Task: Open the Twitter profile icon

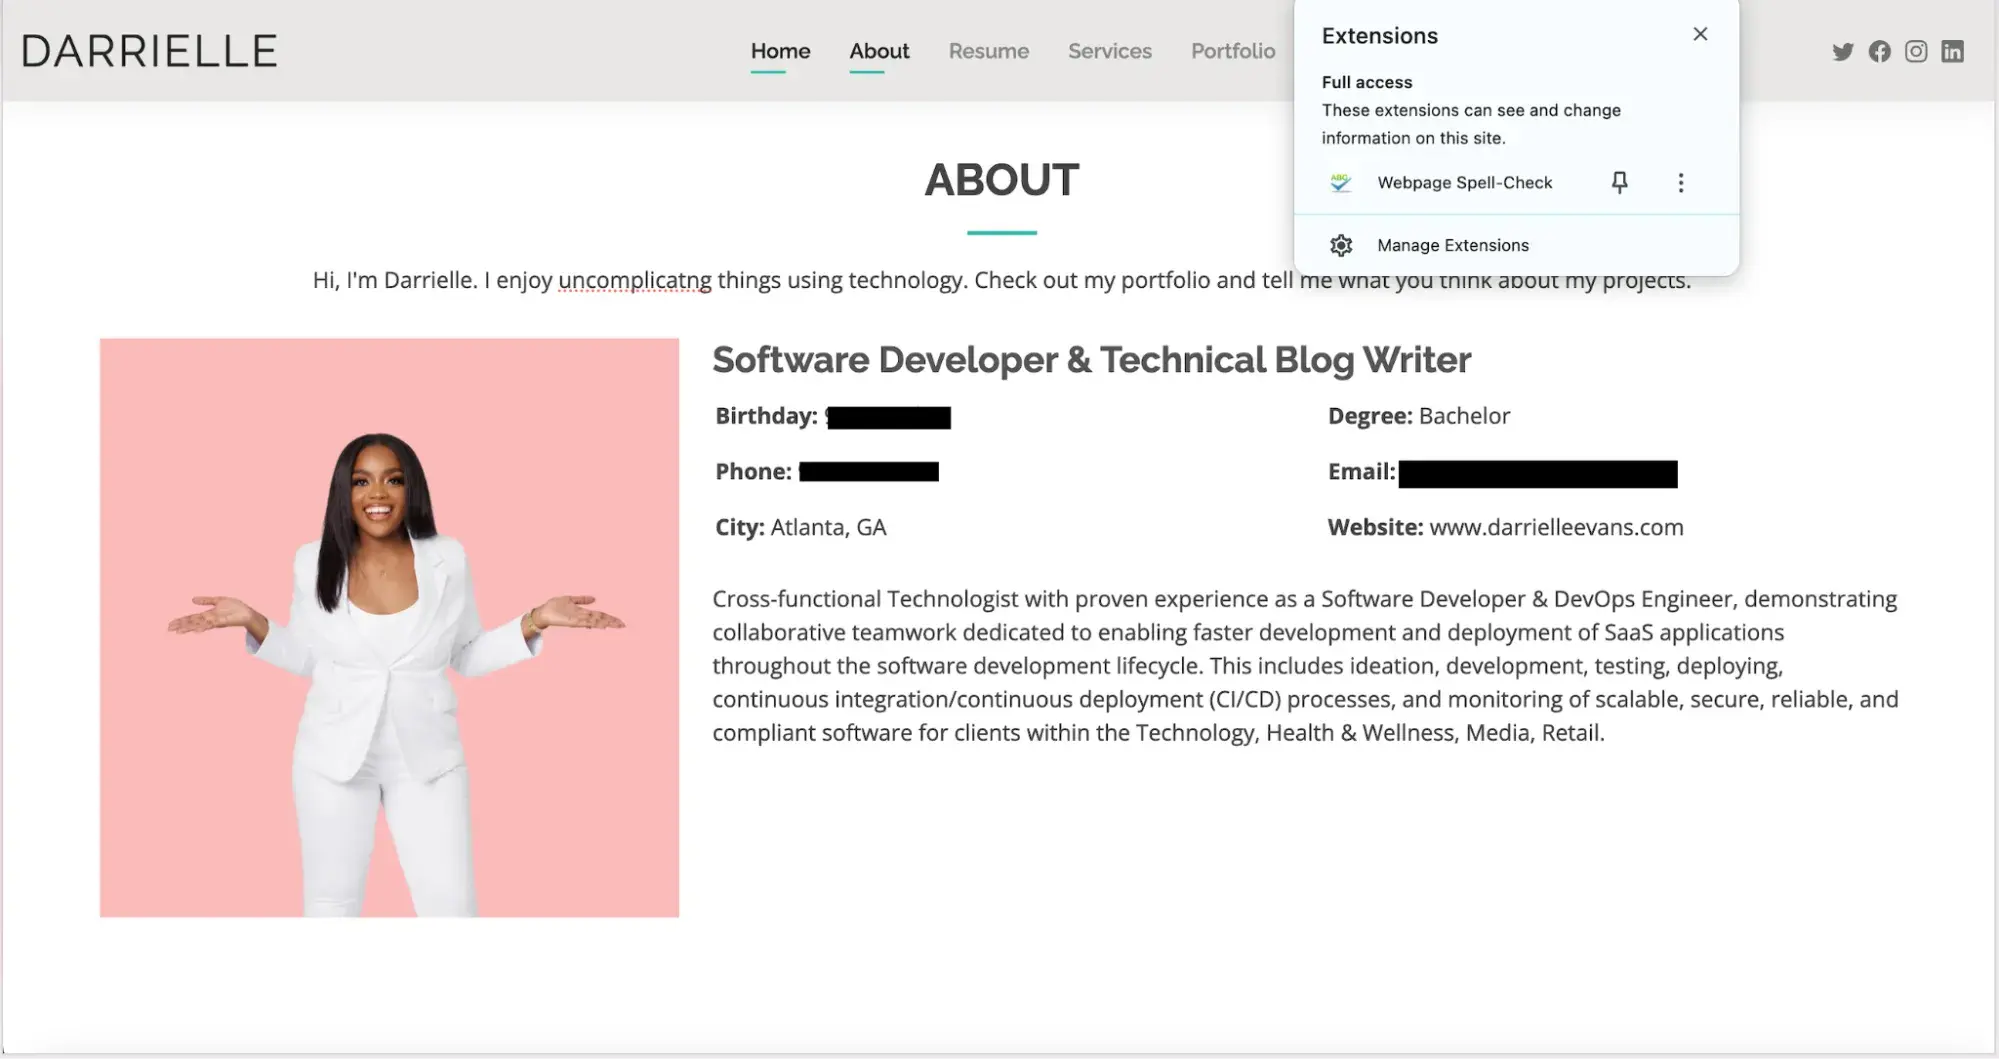Action: [x=1842, y=52]
